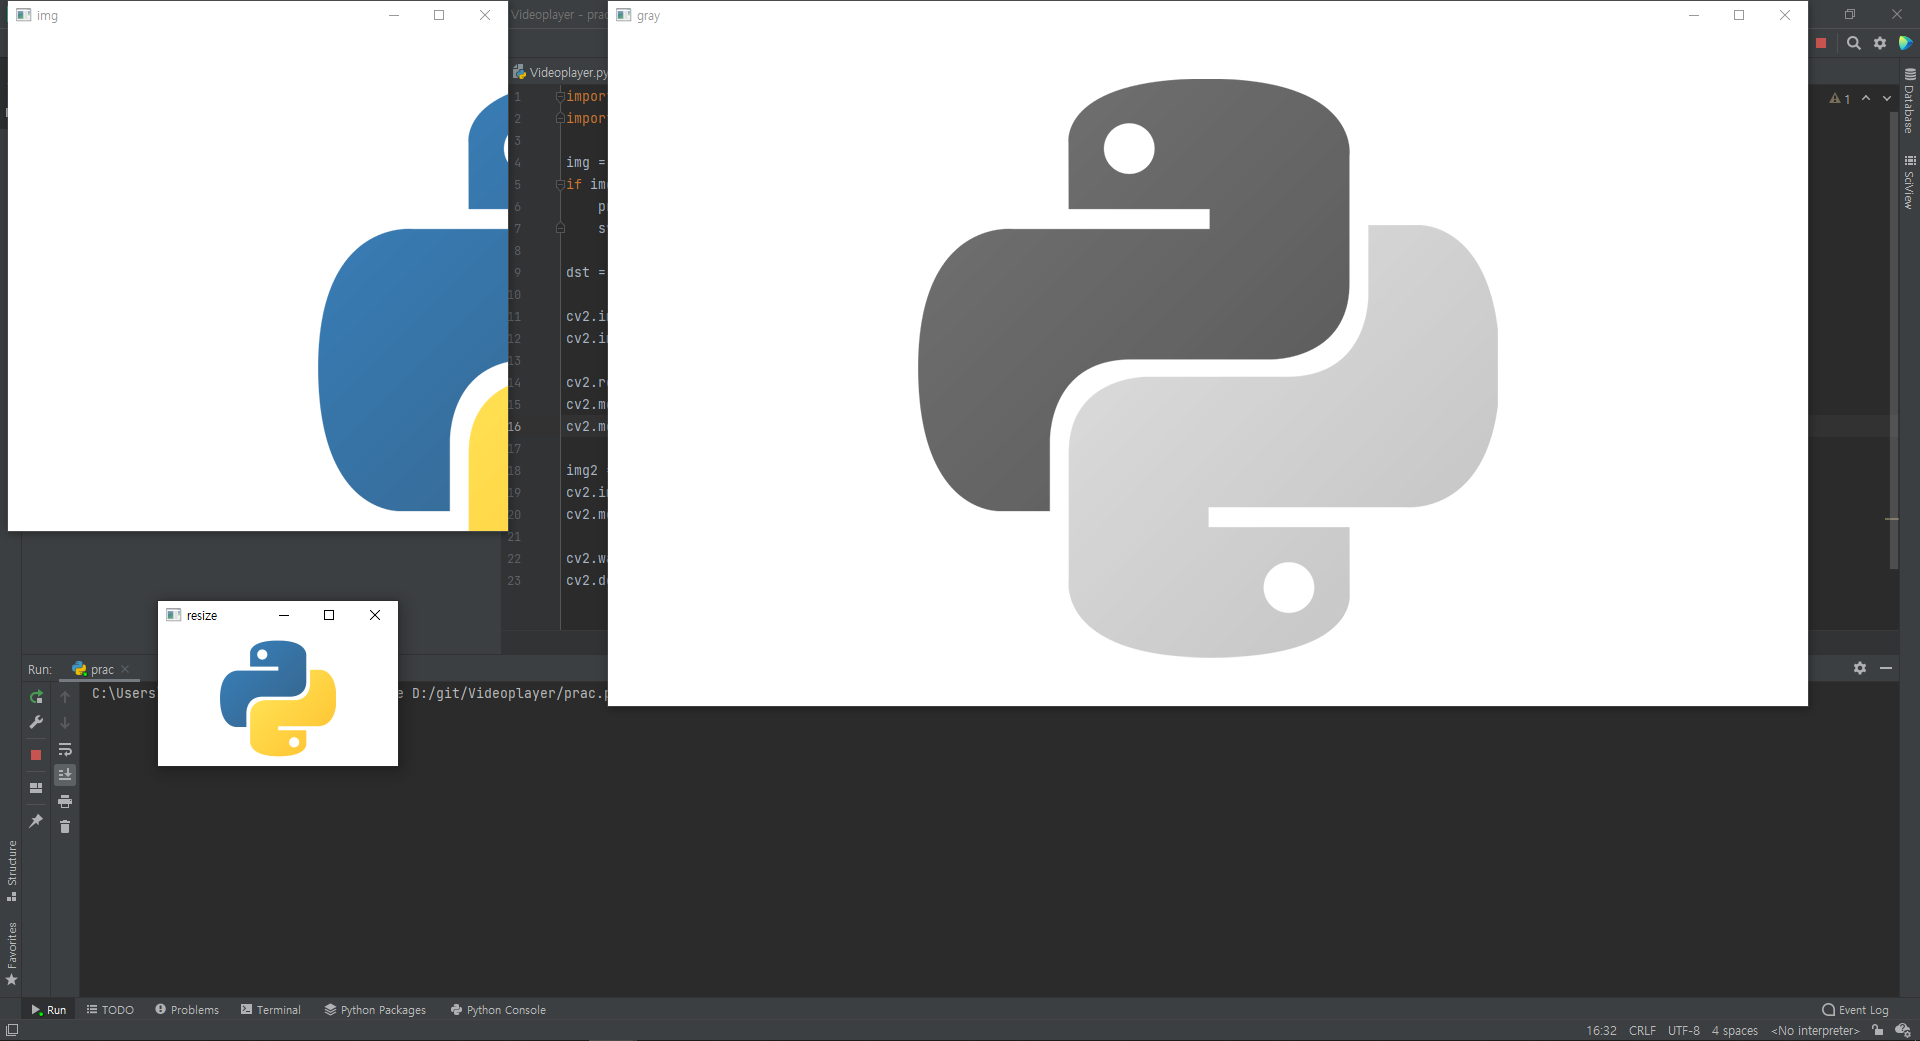Click the grayscale Python logo in gray window
This screenshot has width=1920, height=1041.
point(1208,368)
